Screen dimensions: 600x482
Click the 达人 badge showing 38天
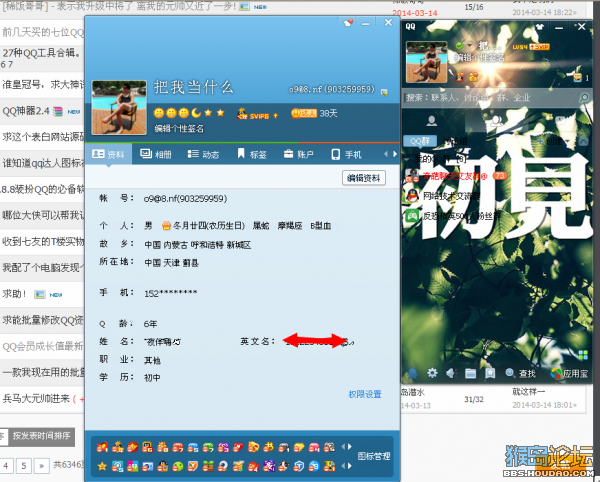pyautogui.click(x=314, y=113)
